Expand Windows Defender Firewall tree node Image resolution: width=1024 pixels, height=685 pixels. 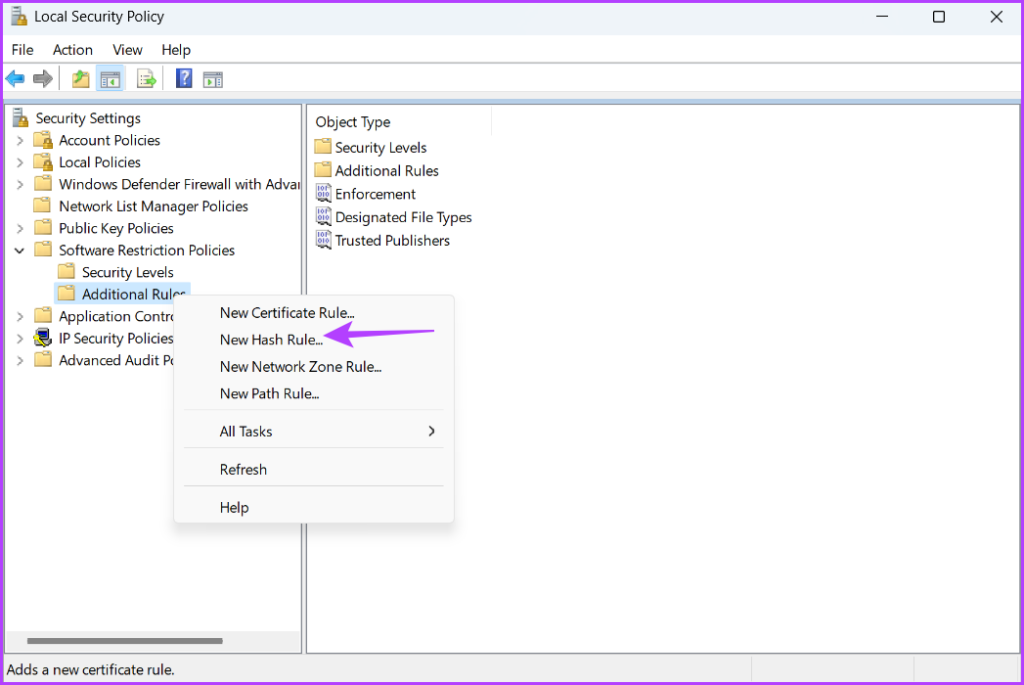[x=20, y=185]
